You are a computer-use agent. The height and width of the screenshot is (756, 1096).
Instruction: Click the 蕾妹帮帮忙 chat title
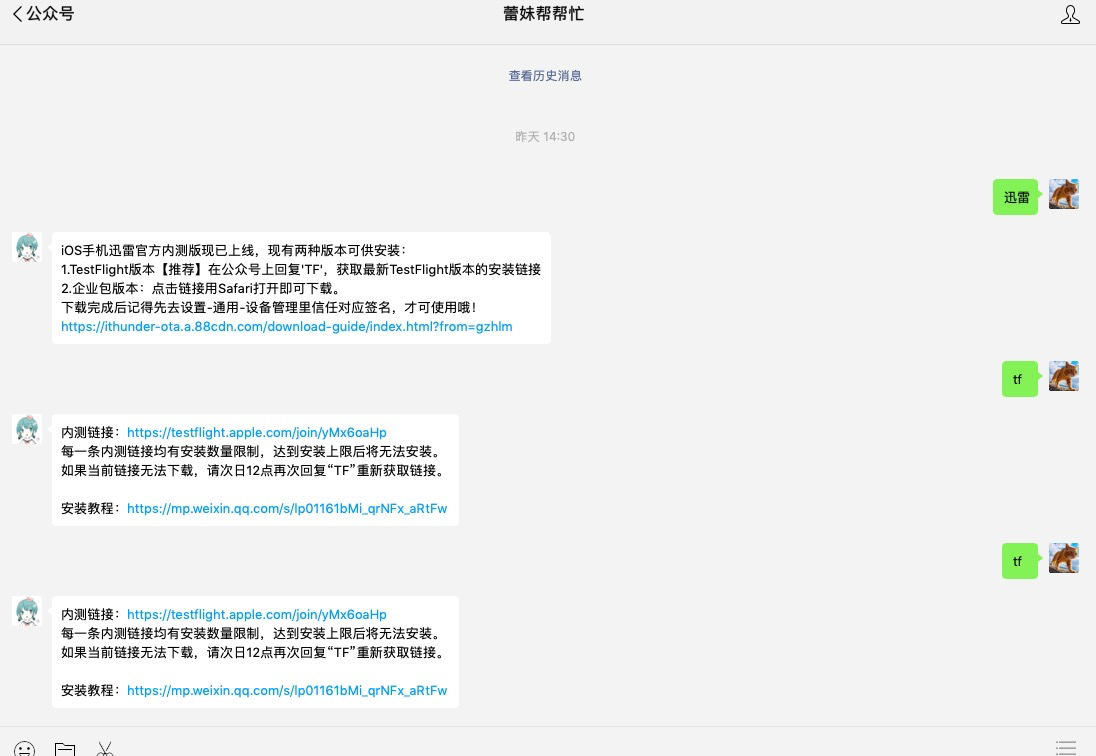pyautogui.click(x=544, y=15)
